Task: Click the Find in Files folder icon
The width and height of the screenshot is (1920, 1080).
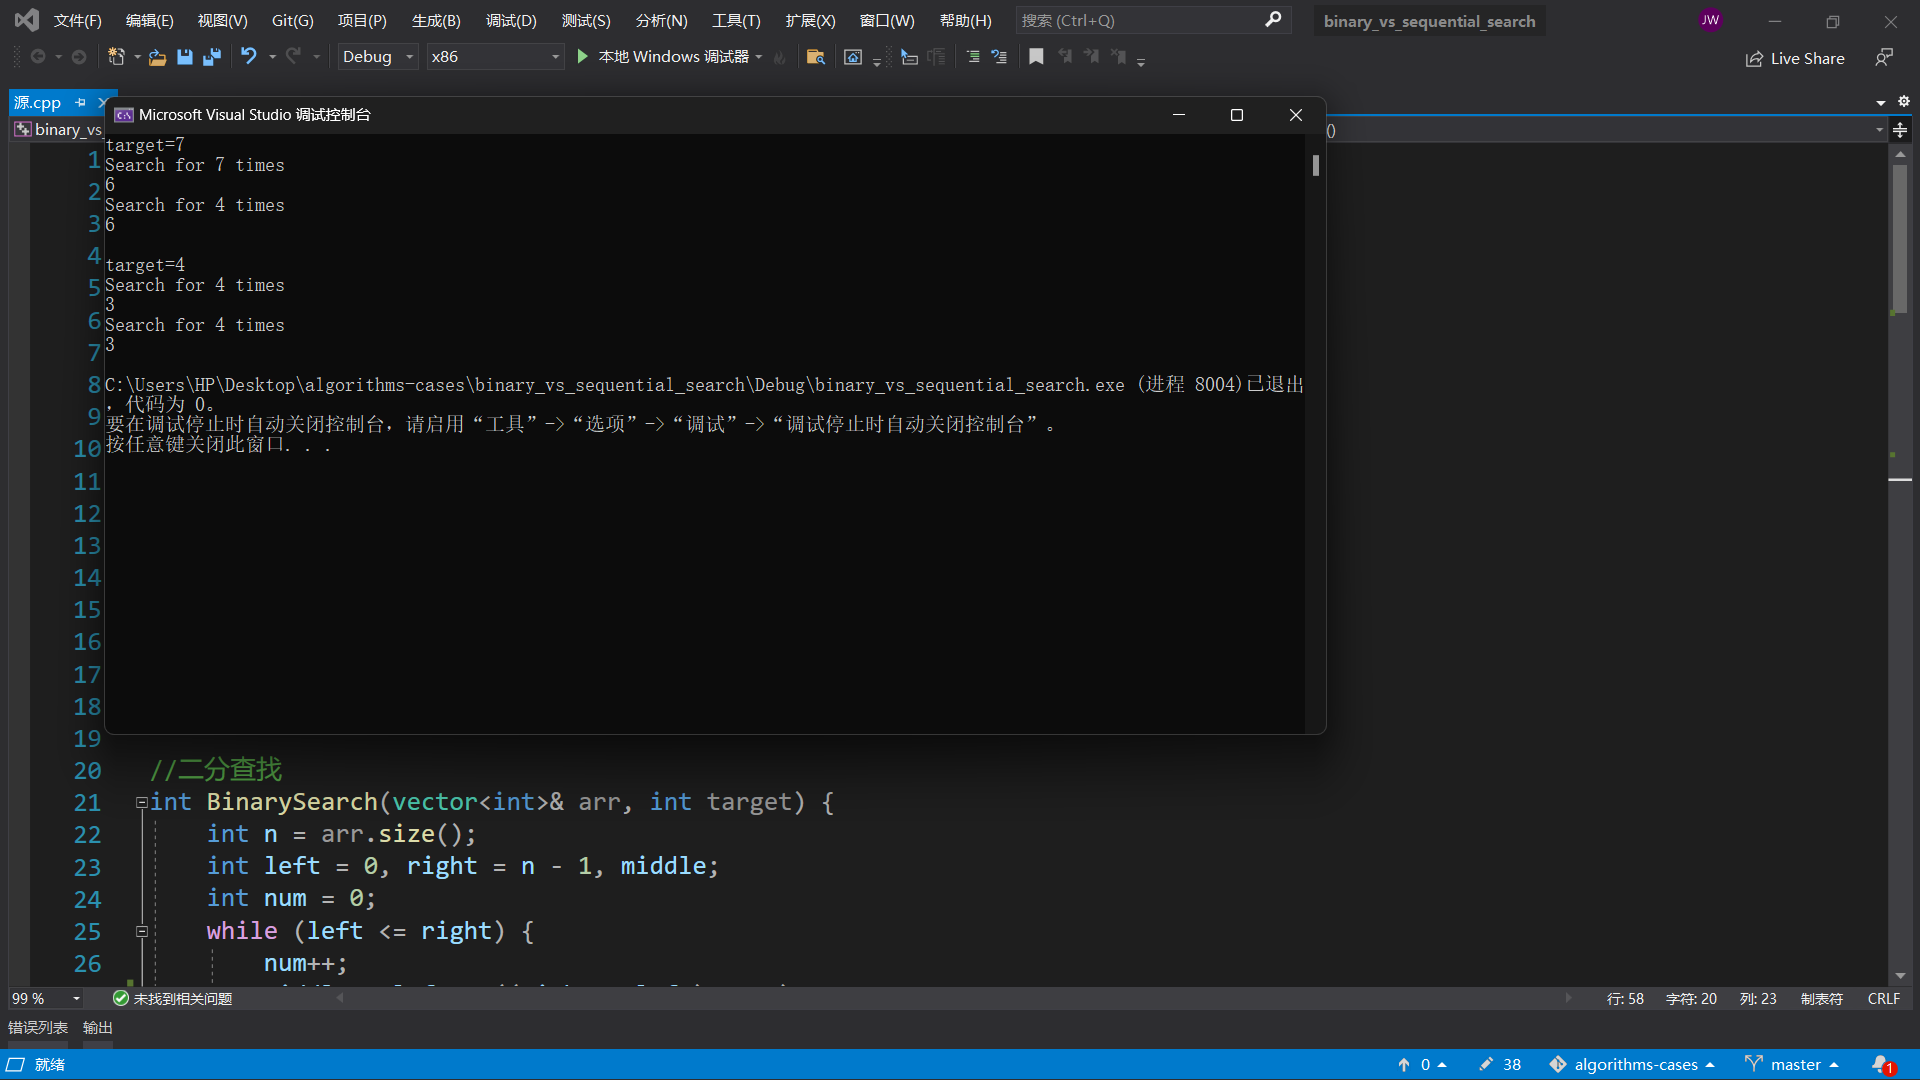Action: point(815,57)
